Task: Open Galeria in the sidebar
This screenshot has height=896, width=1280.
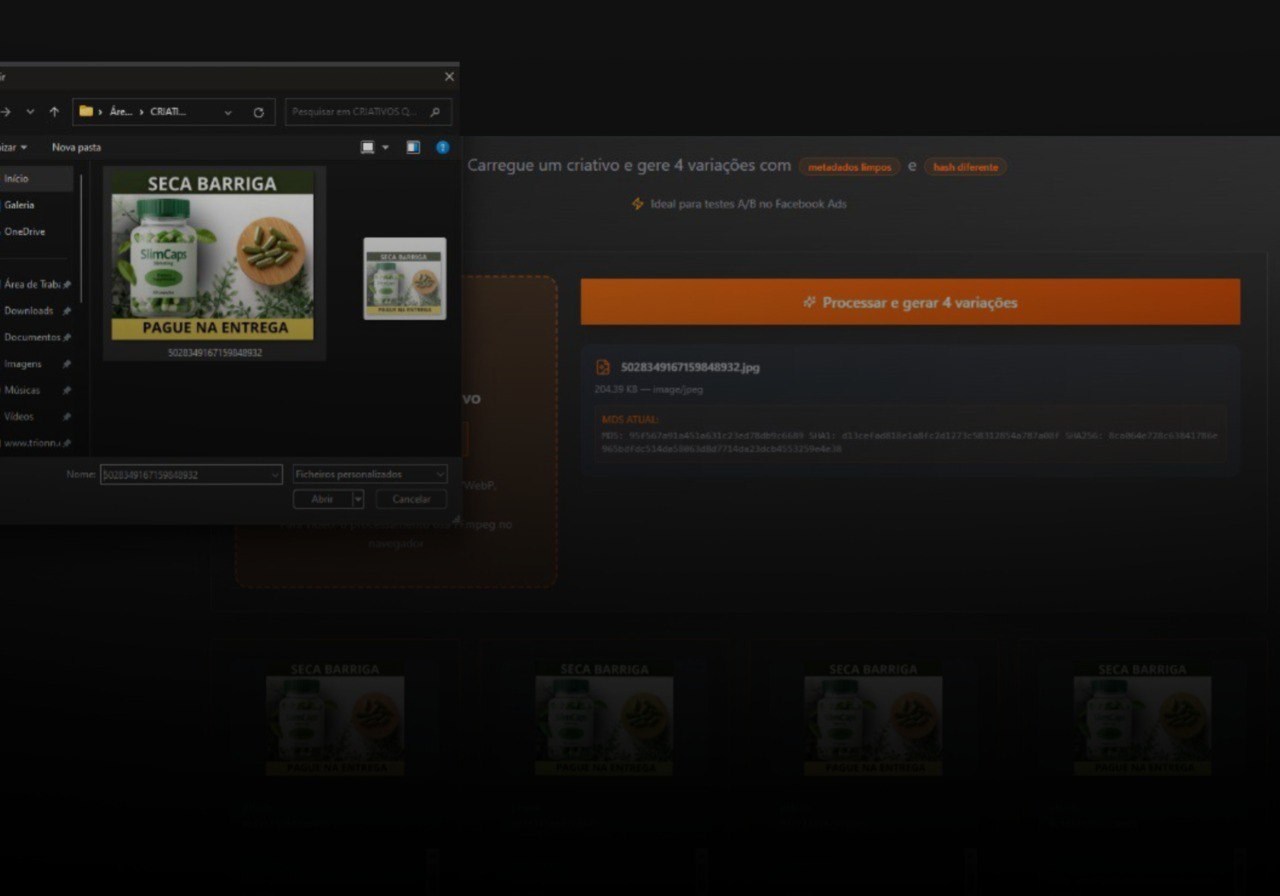Action: click(x=19, y=205)
